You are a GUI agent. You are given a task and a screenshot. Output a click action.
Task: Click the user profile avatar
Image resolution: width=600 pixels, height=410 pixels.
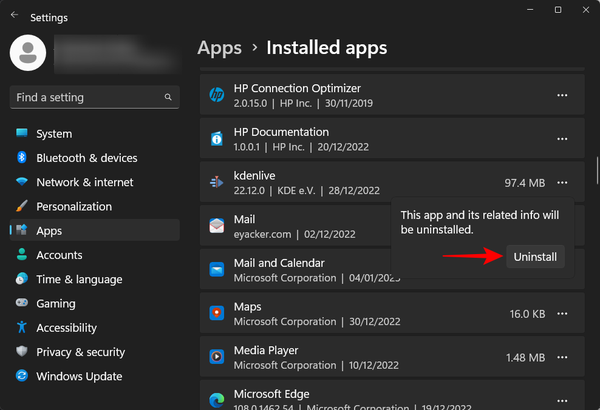(28, 53)
